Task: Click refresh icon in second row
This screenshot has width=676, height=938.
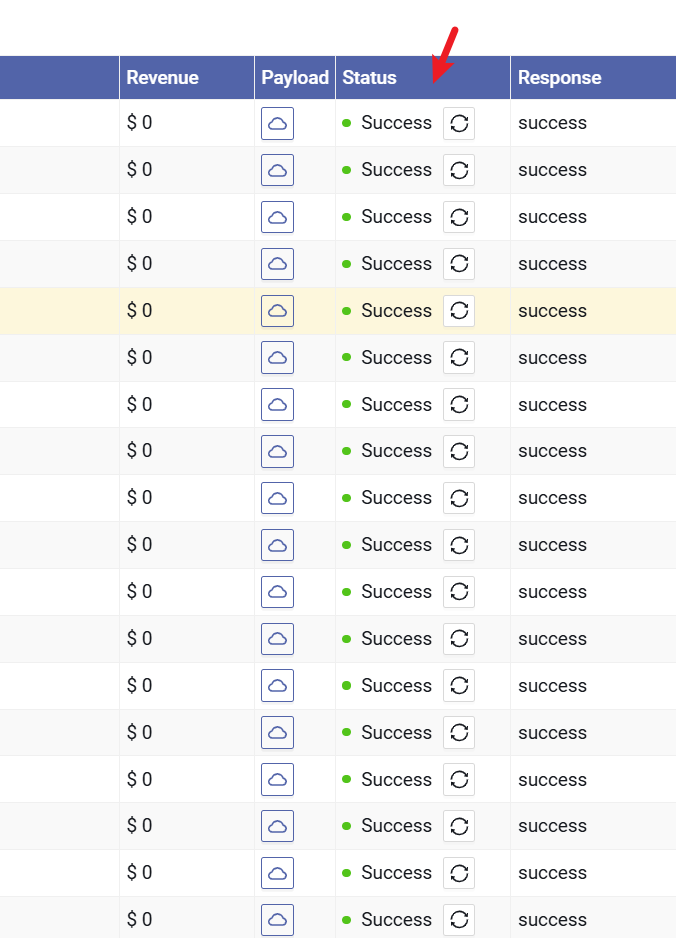Action: 459,170
